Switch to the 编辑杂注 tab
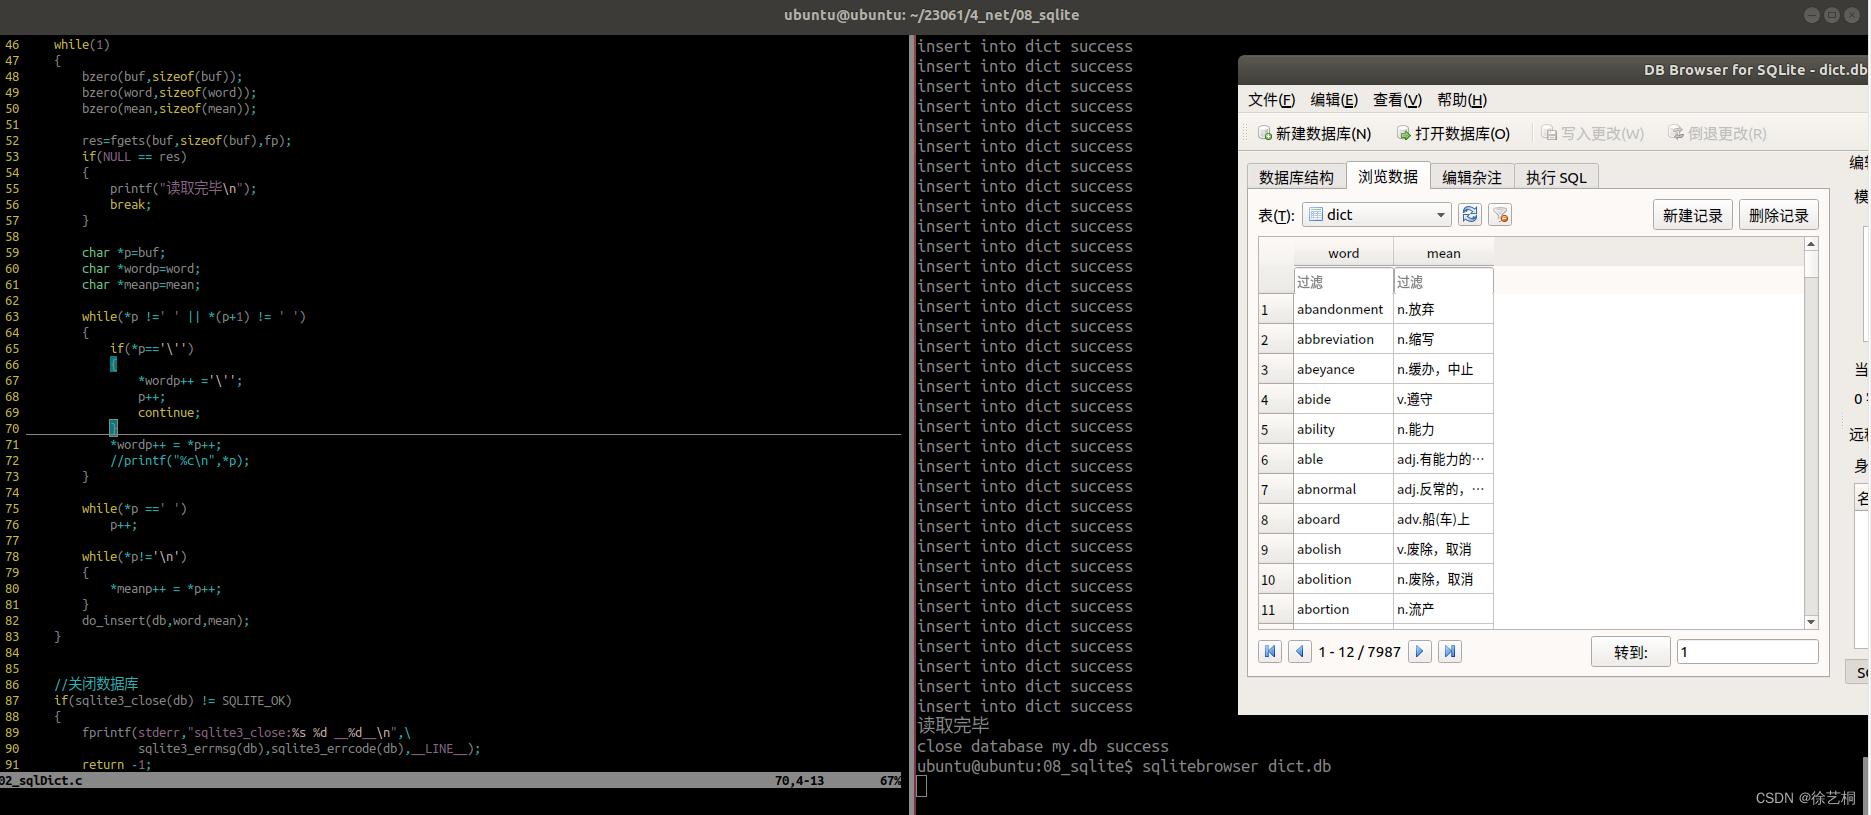The height and width of the screenshot is (815, 1871). 1472,177
